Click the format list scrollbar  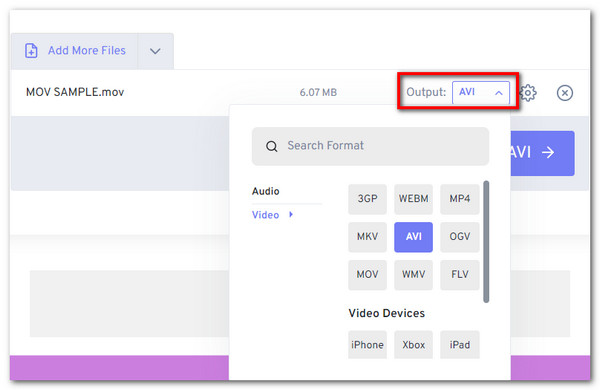pos(486,242)
